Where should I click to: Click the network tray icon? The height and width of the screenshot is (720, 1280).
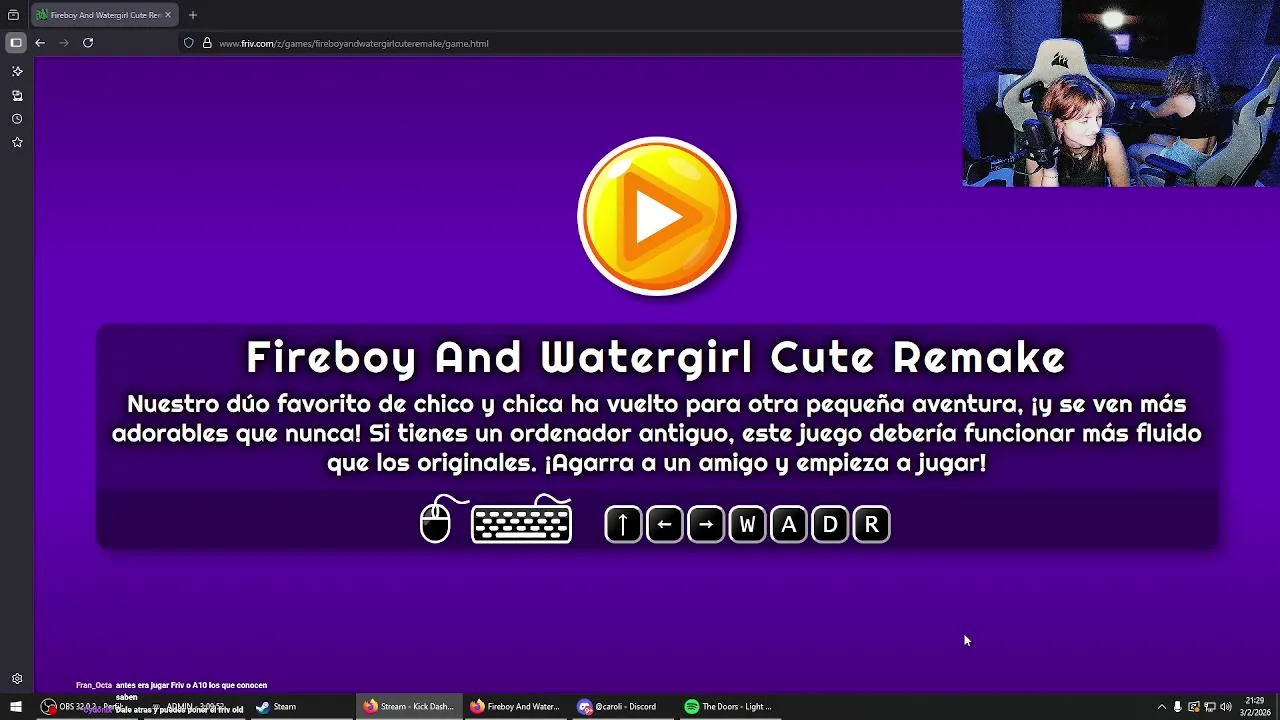[x=1210, y=707]
